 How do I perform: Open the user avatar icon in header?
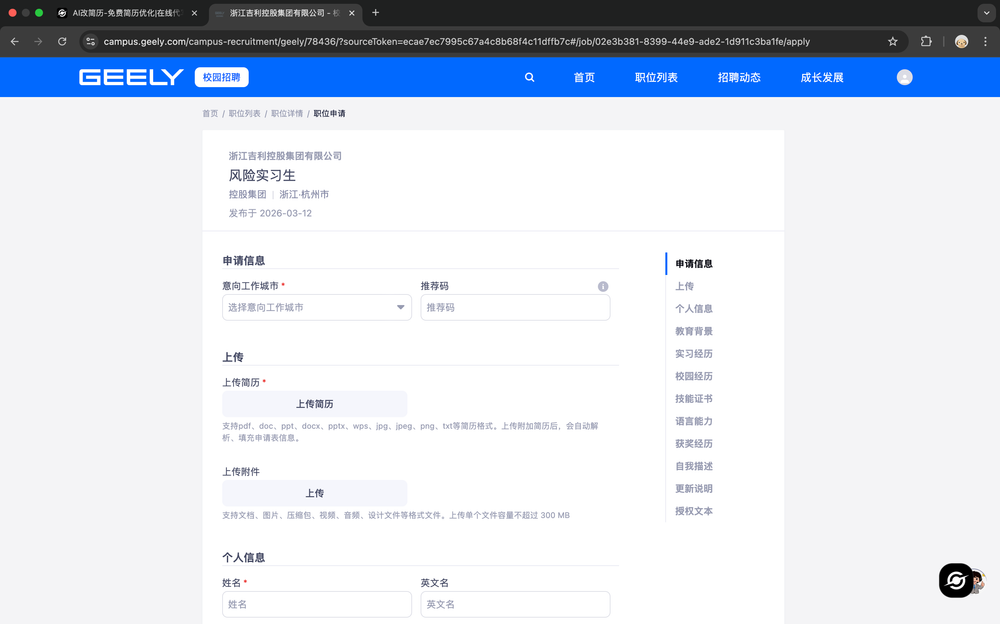coord(904,77)
